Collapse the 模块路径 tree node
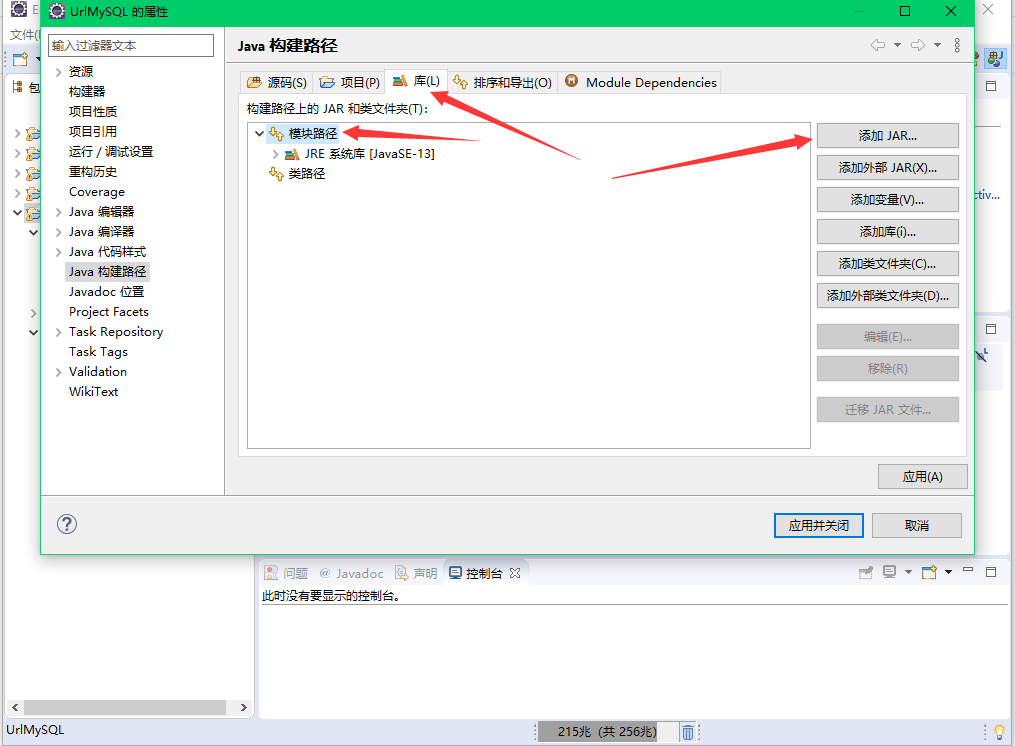 pos(259,132)
